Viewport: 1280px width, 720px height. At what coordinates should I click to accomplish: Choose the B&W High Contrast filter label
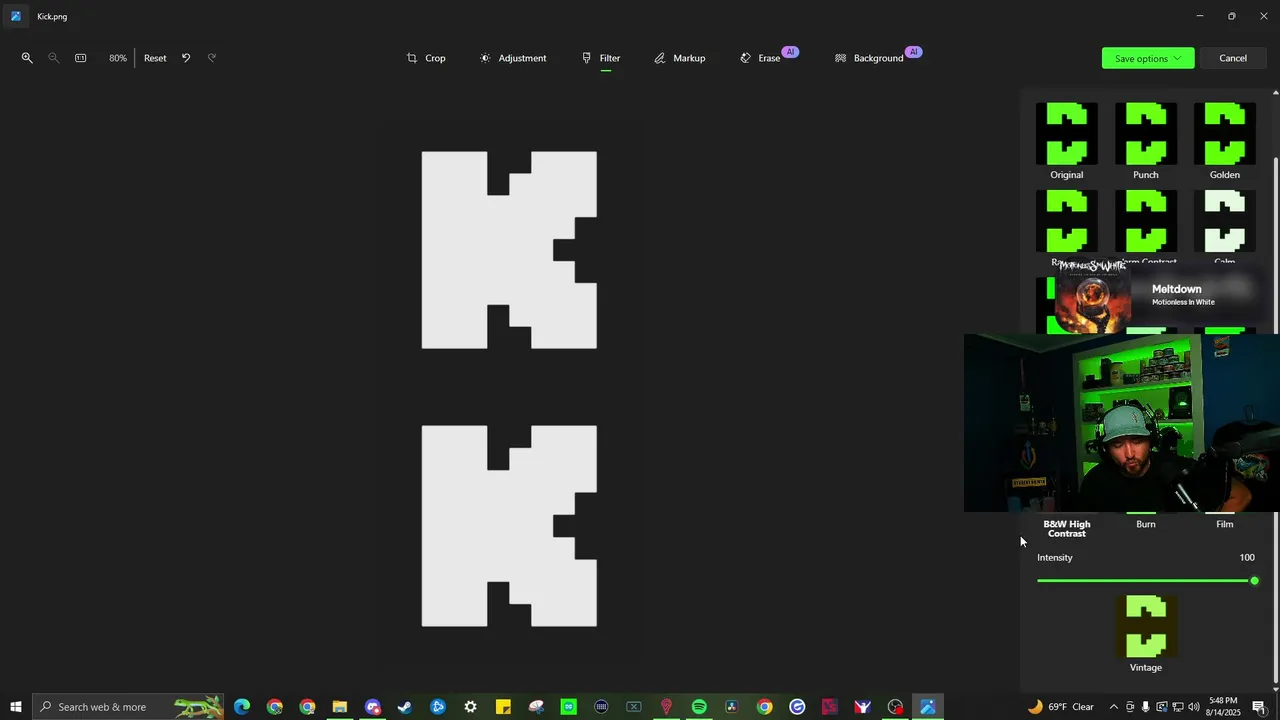(1067, 529)
